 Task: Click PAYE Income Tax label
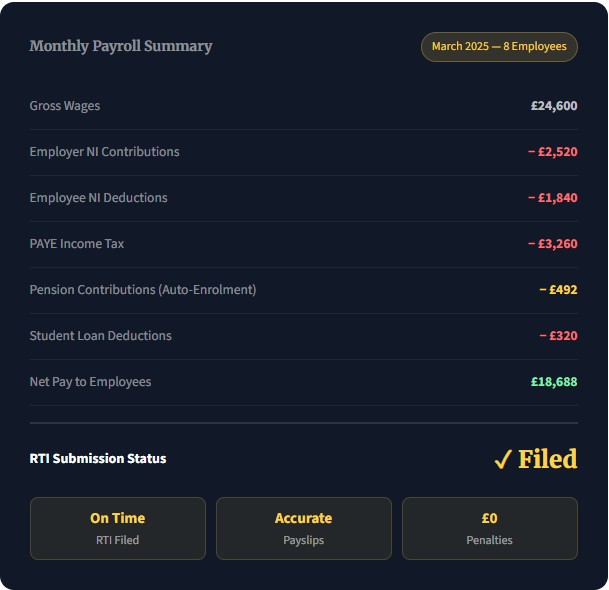pos(77,244)
